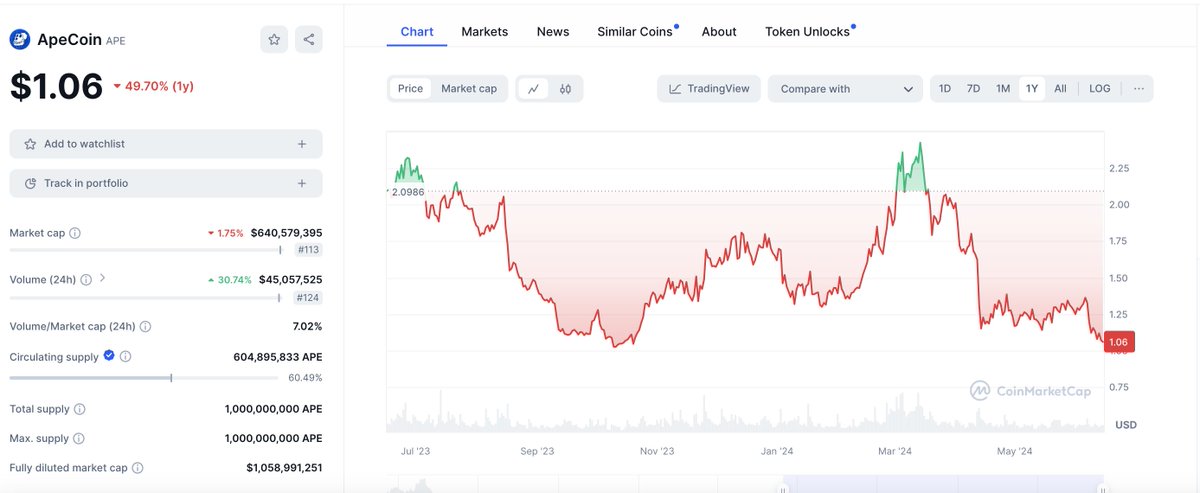Screen dimensions: 1200x493
Task: Click the Sep '23 axis label
Action: pos(537,452)
